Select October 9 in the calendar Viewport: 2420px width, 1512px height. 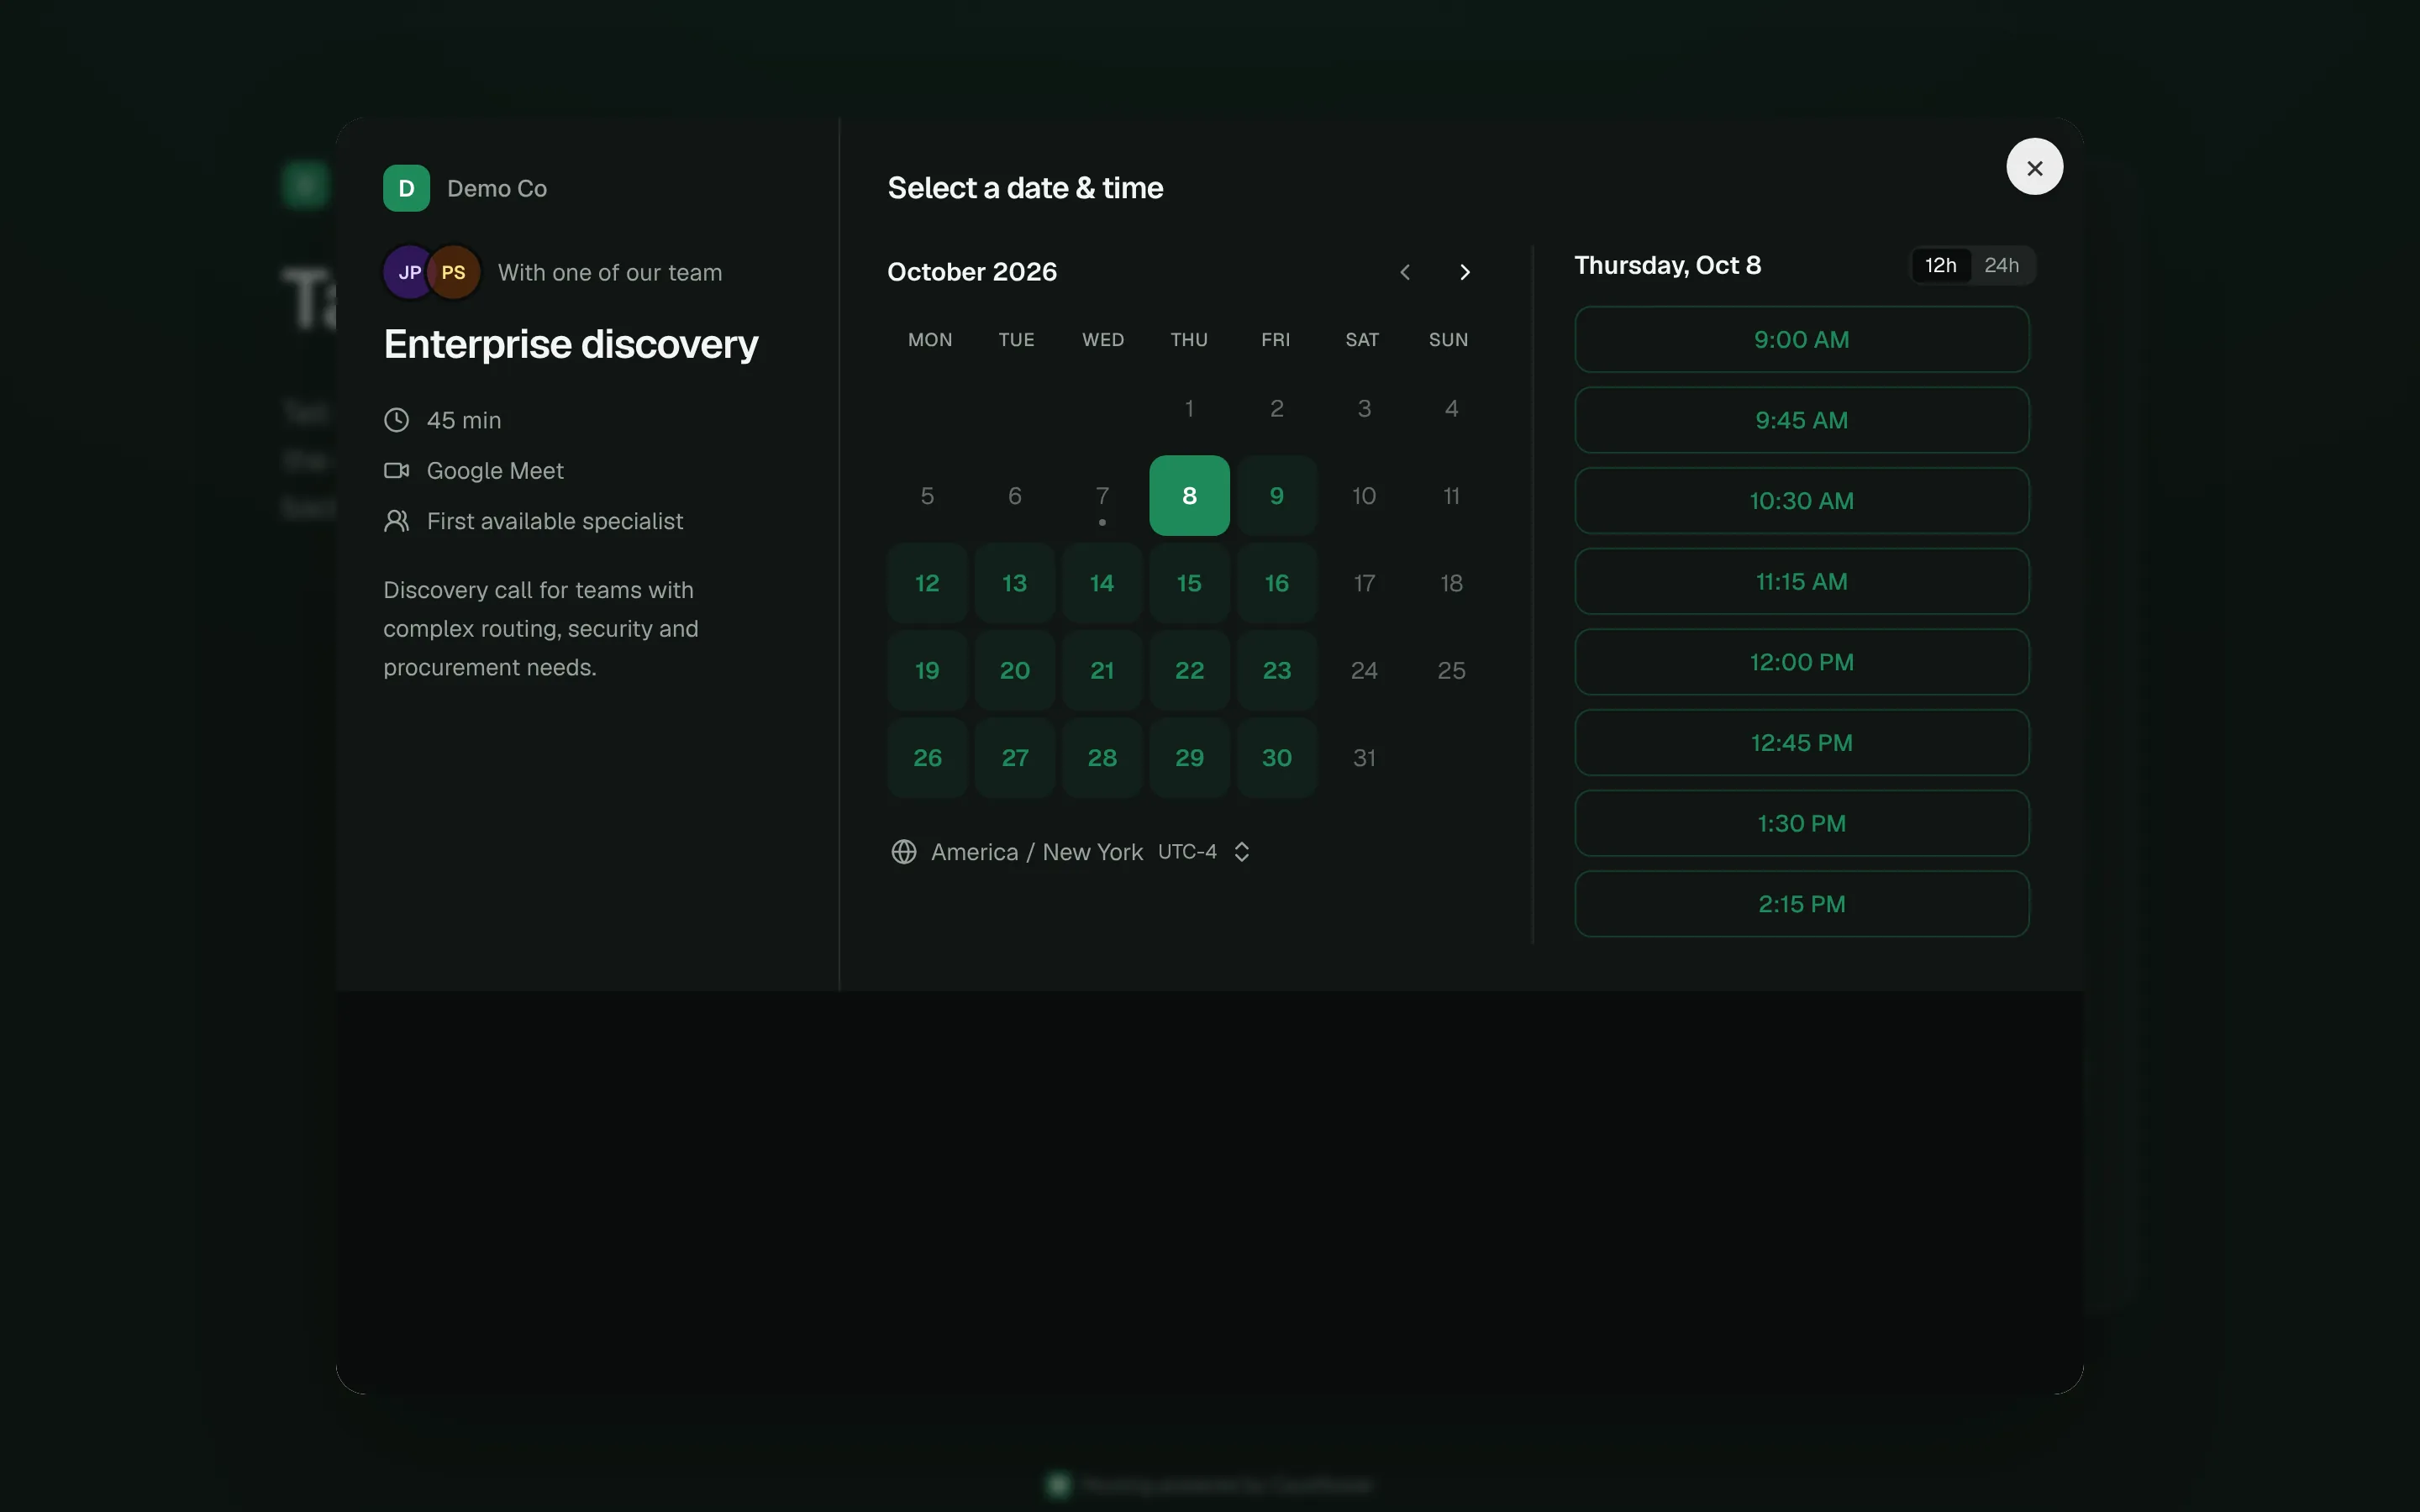coord(1276,496)
